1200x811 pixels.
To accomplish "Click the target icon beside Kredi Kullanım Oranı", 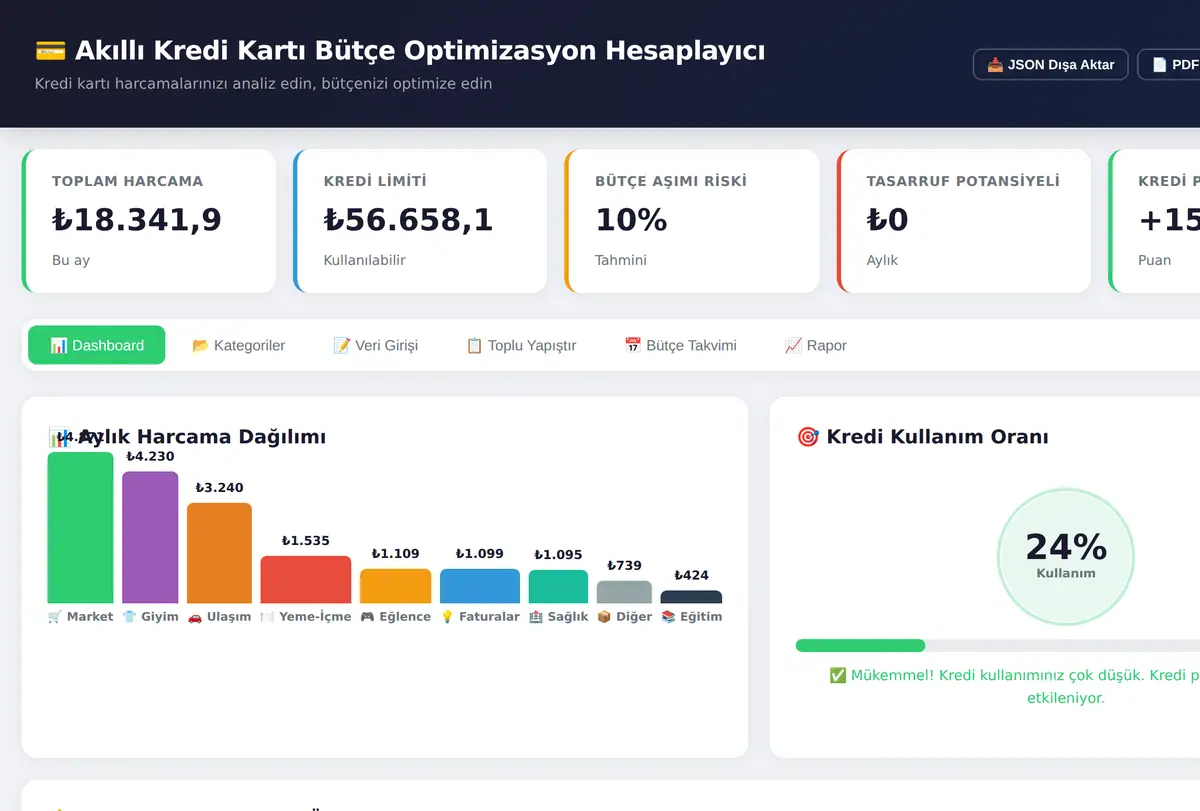I will coord(807,437).
